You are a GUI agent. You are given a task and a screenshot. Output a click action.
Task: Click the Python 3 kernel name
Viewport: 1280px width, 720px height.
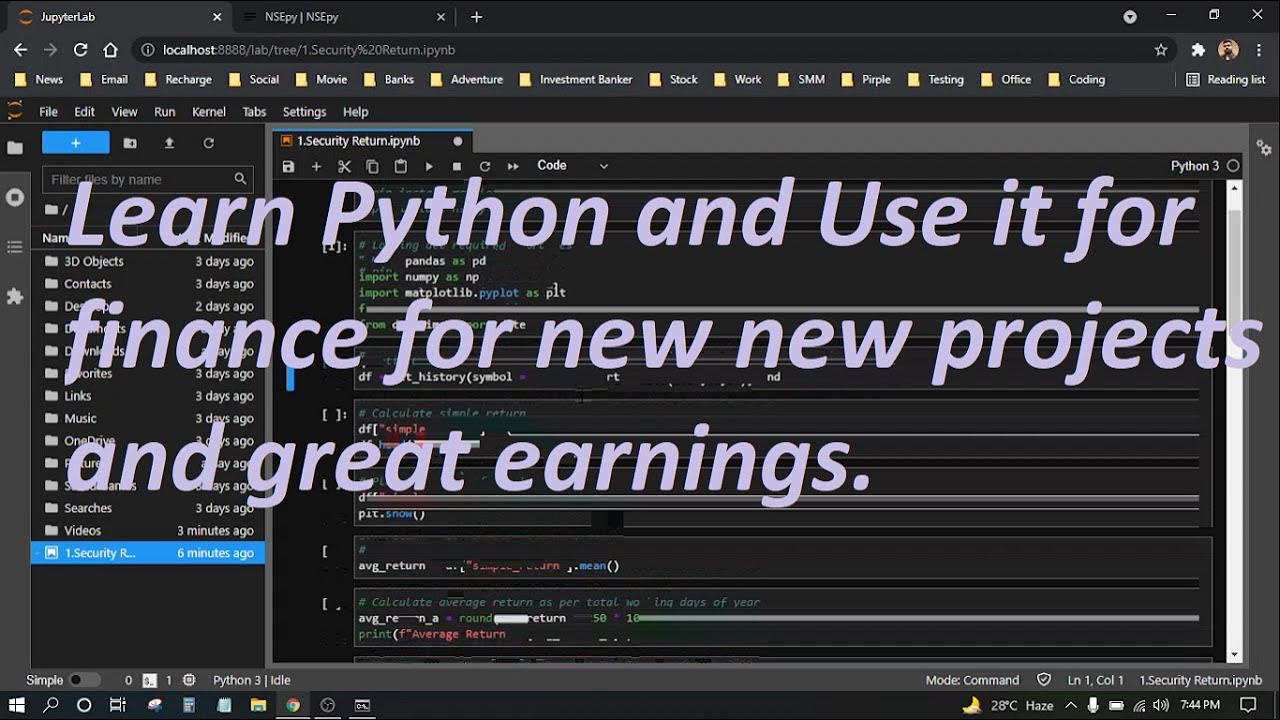tap(1195, 166)
